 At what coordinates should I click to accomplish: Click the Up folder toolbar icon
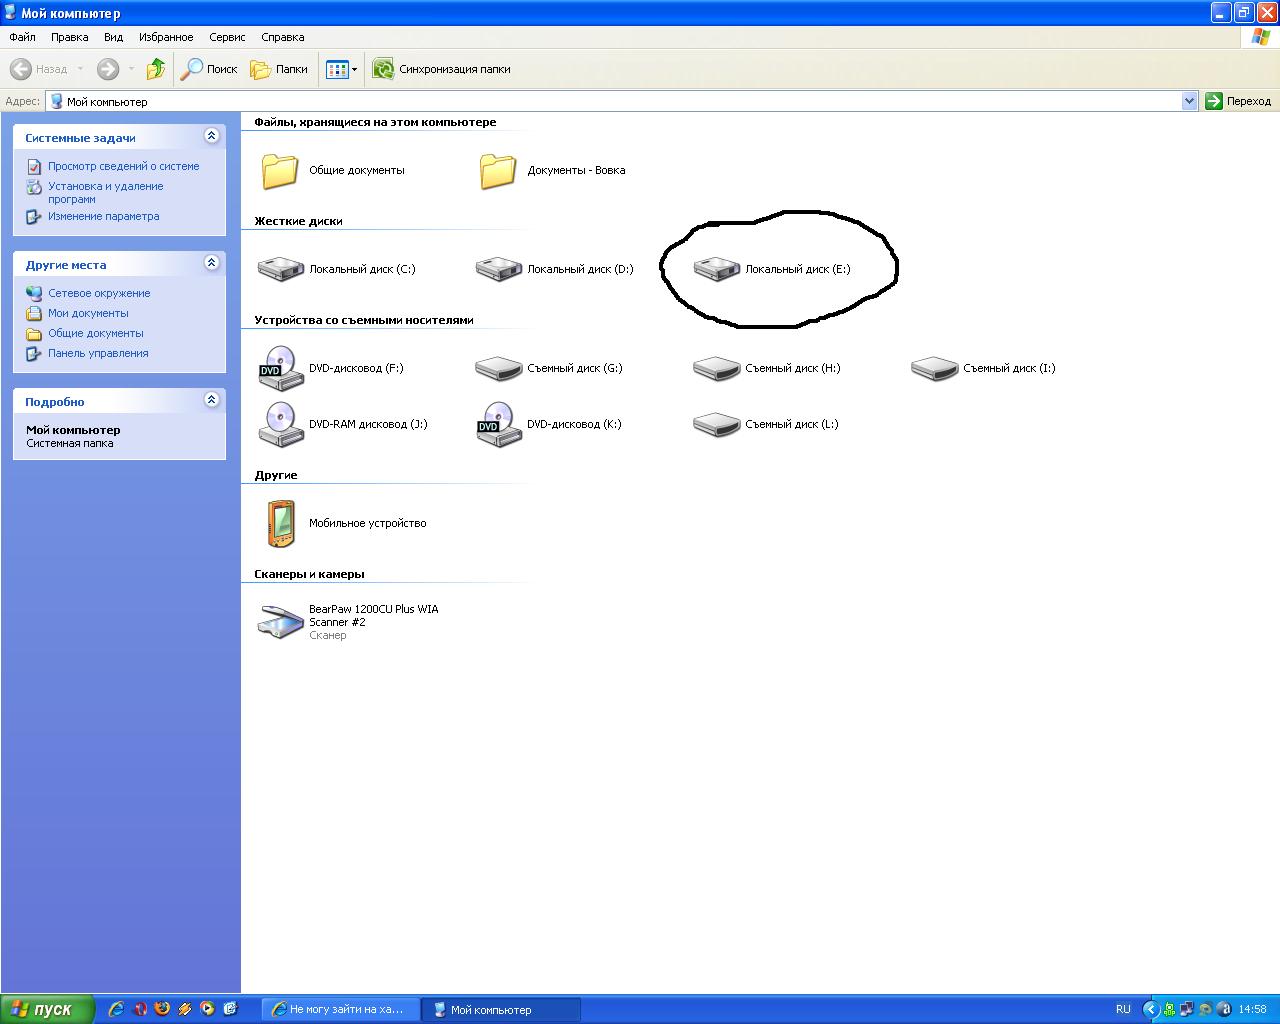point(155,69)
